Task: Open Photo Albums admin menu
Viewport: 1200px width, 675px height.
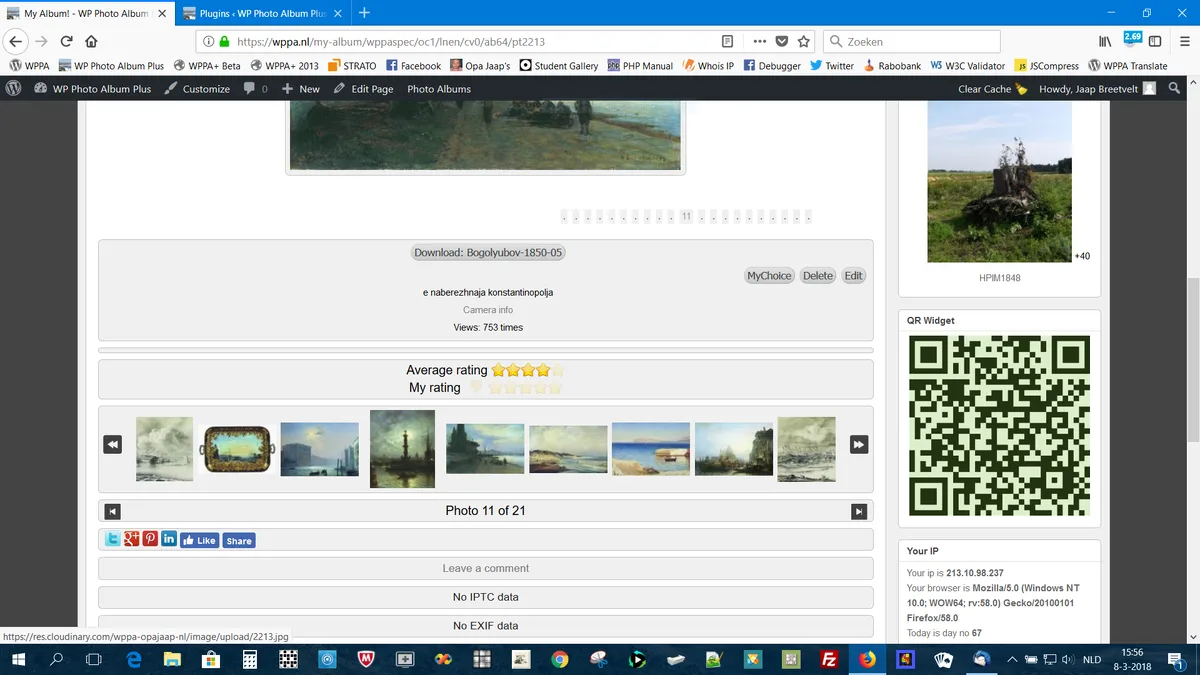Action: (x=439, y=88)
